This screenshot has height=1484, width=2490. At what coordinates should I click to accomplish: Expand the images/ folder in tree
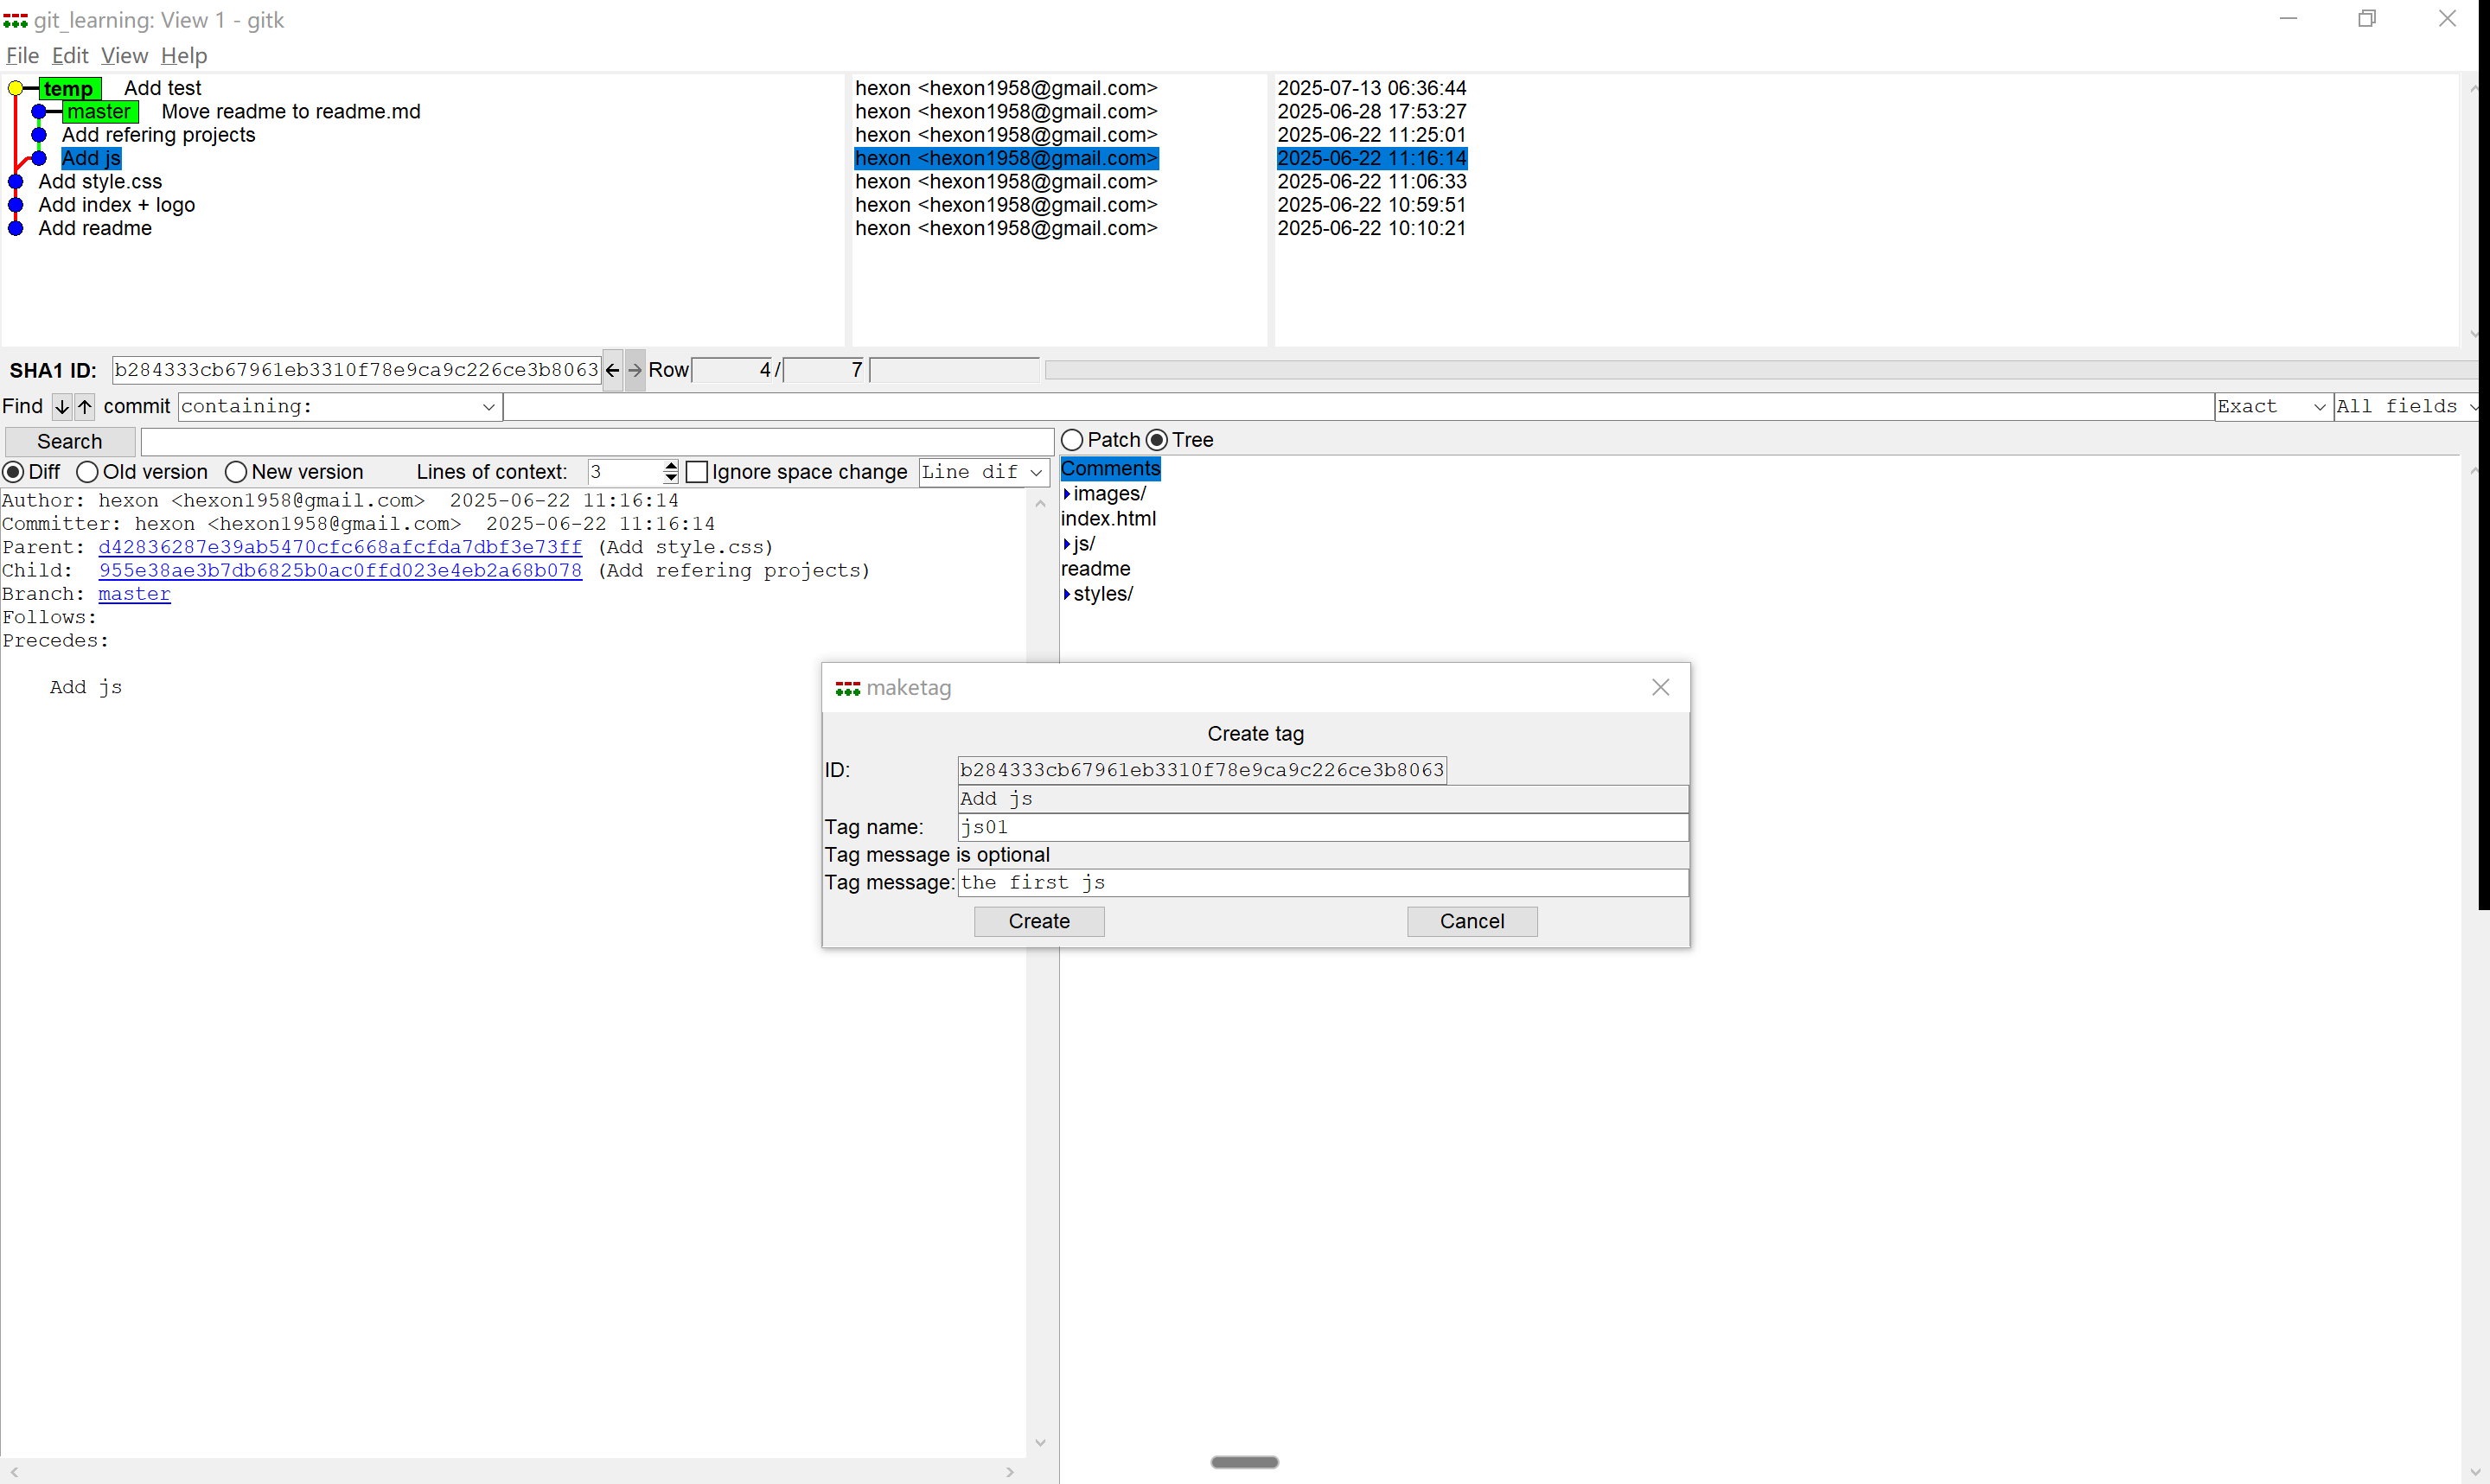tap(1067, 494)
